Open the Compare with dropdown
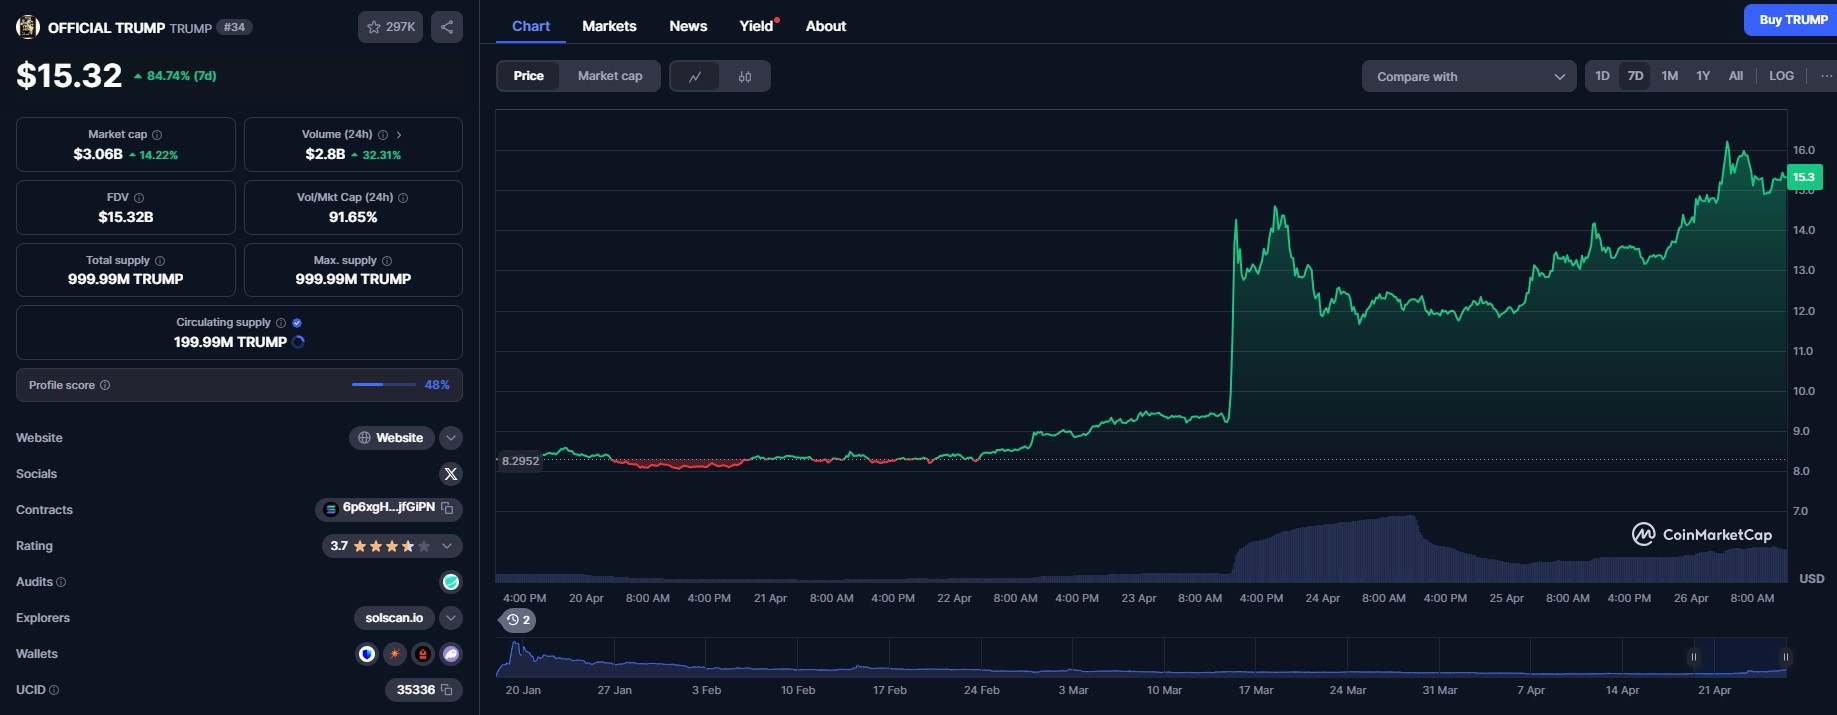This screenshot has height=715, width=1837. (x=1468, y=76)
